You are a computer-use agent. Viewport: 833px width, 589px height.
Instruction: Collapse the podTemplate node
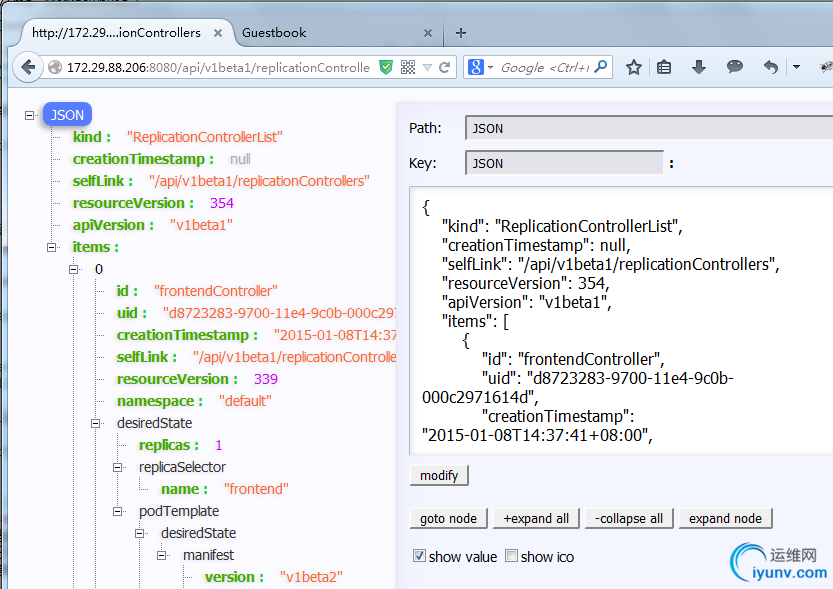pos(118,511)
